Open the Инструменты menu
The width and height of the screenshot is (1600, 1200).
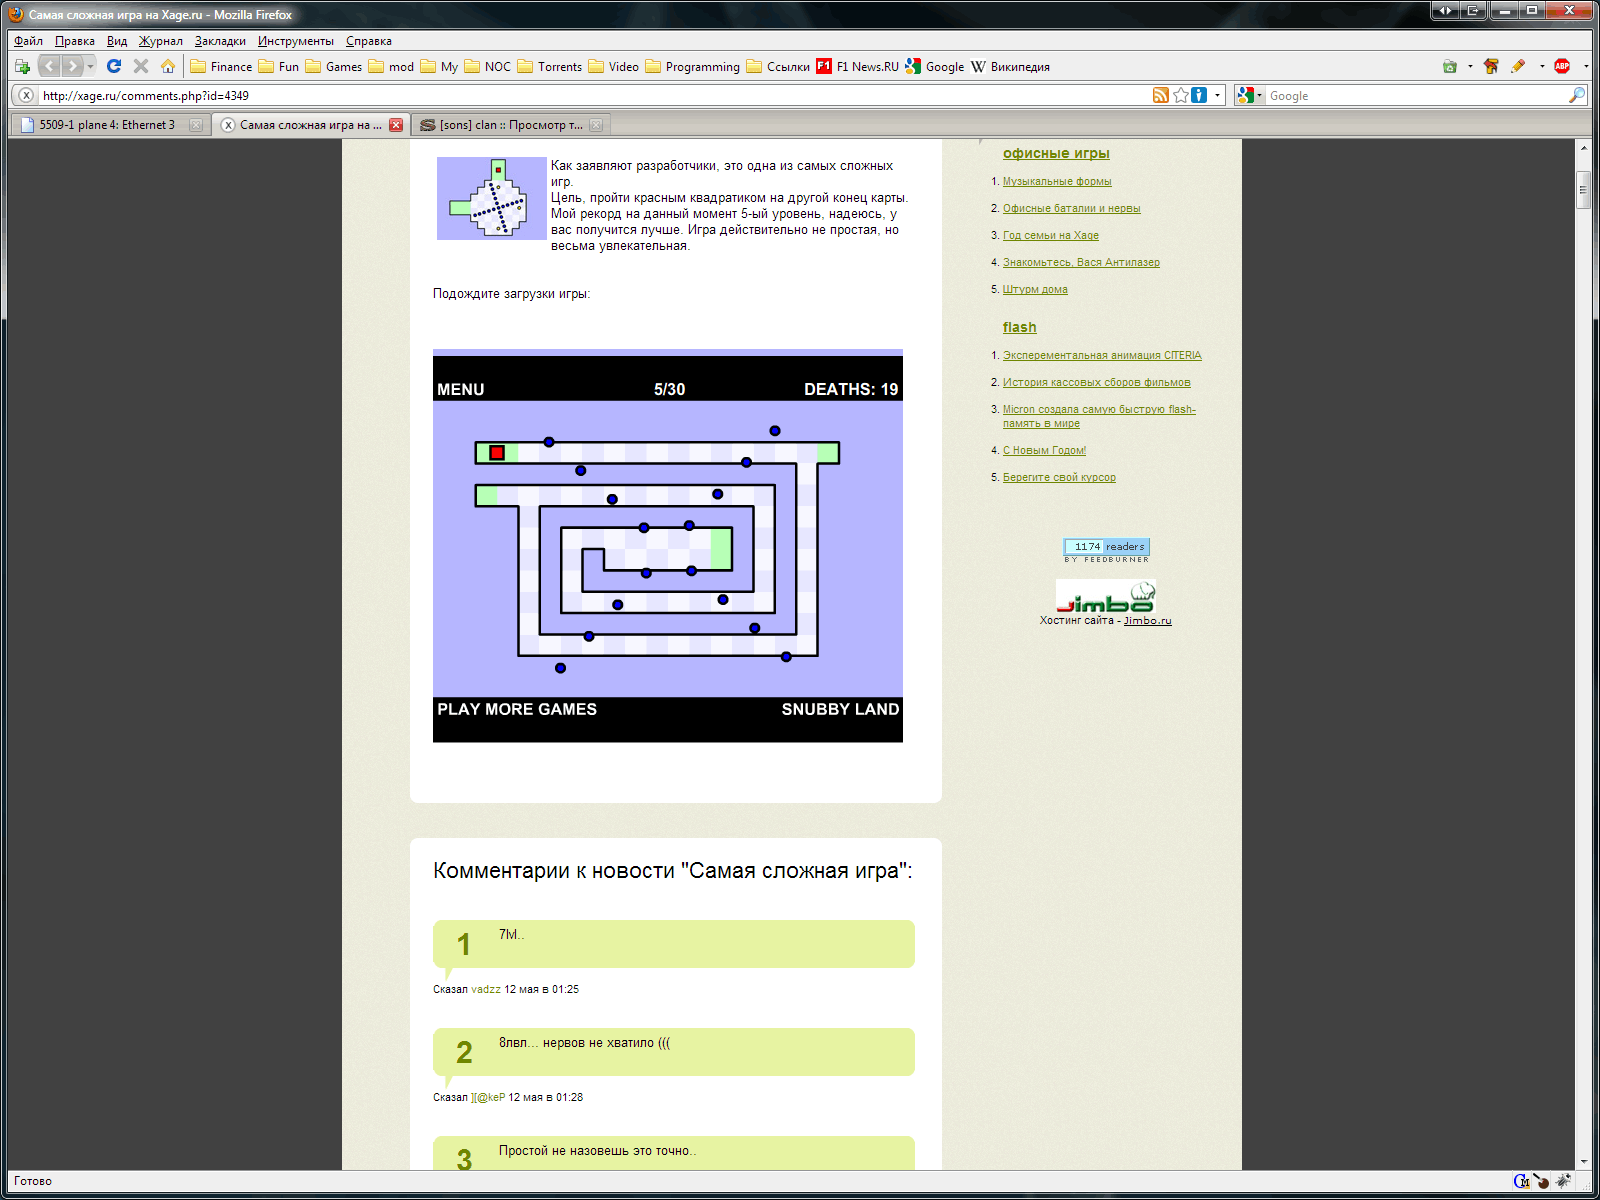coord(296,41)
